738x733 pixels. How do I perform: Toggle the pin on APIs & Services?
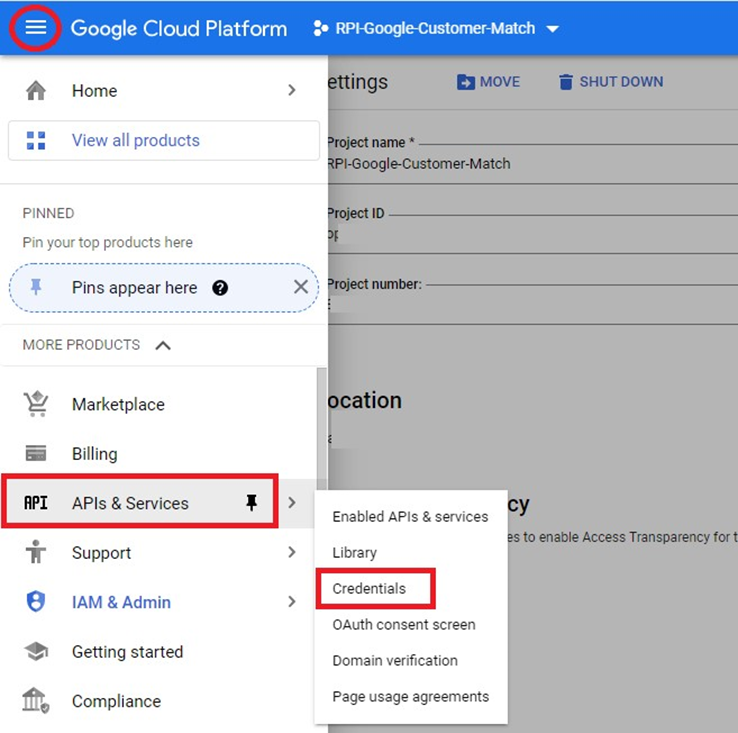pyautogui.click(x=252, y=503)
